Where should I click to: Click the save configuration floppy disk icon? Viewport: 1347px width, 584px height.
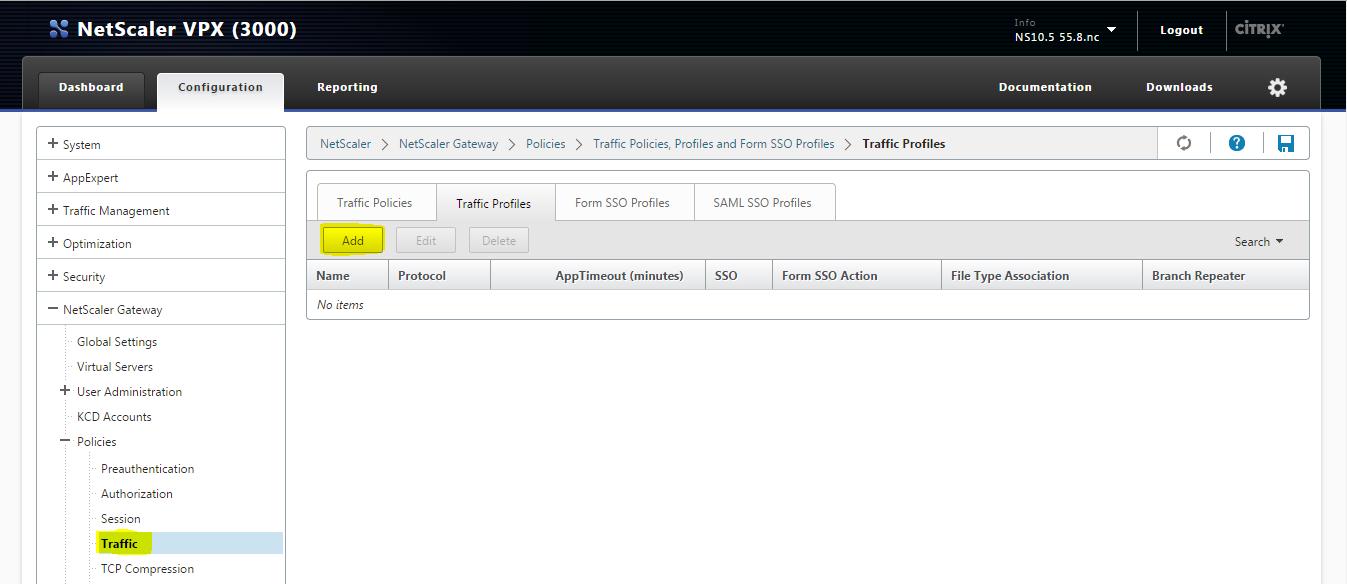(1286, 144)
